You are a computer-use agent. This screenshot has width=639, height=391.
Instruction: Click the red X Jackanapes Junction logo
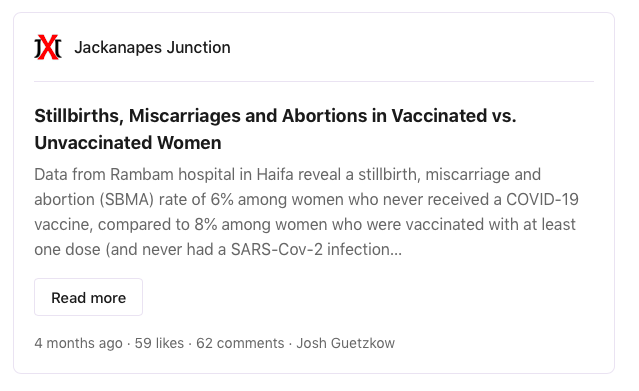(x=48, y=47)
